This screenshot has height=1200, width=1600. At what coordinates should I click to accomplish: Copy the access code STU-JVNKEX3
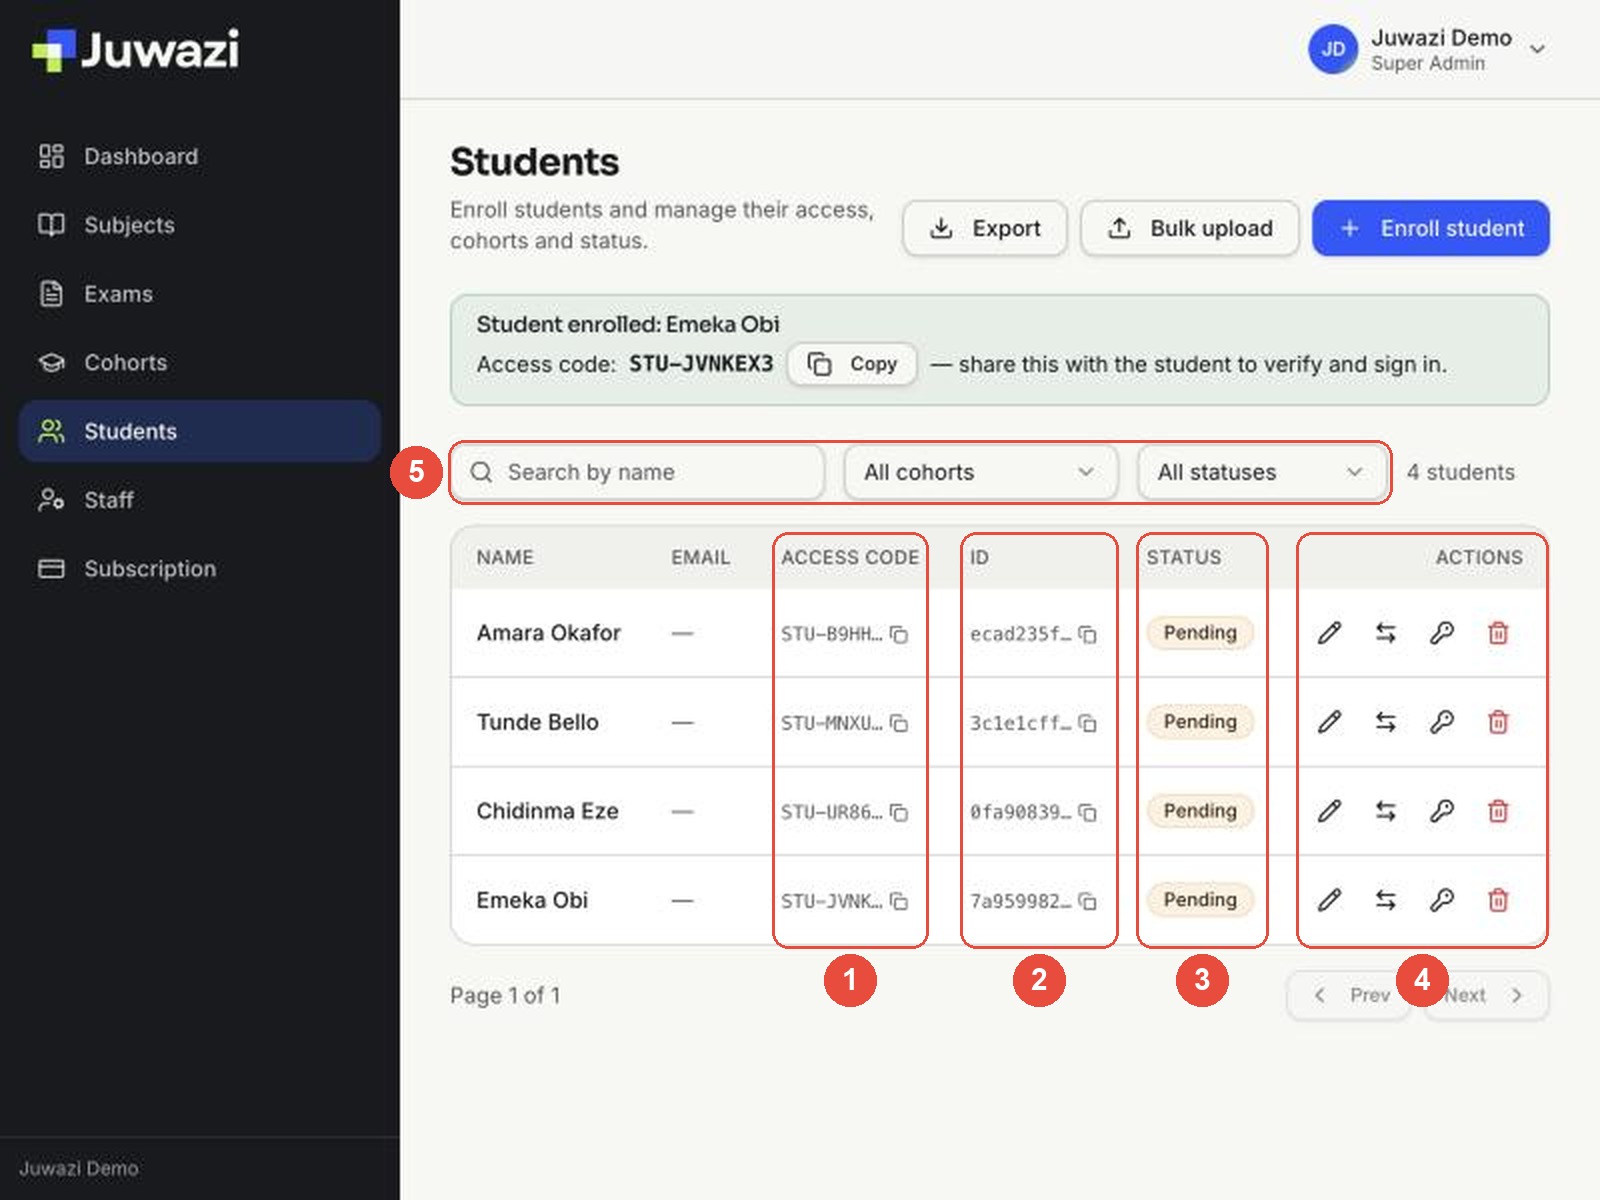pos(852,364)
